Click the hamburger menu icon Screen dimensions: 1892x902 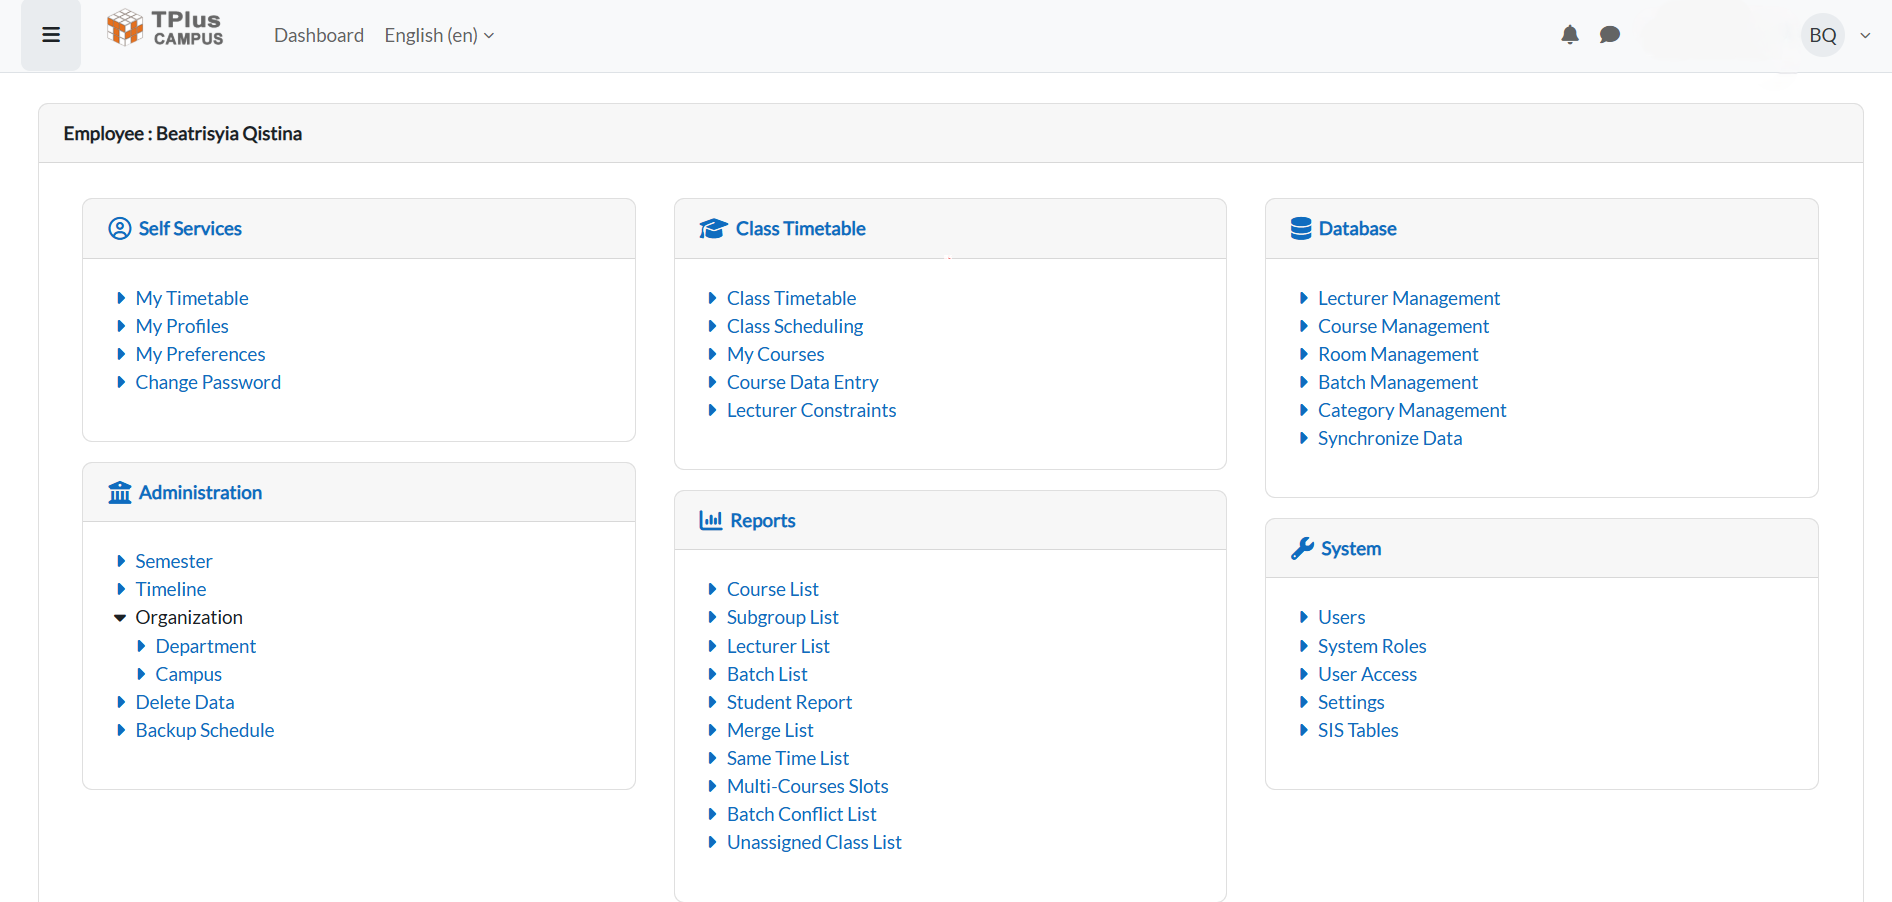click(x=51, y=35)
